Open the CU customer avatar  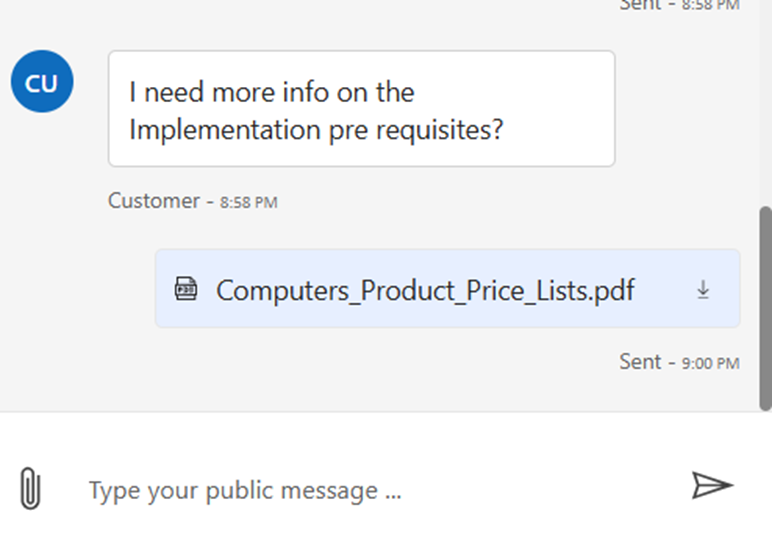pos(42,83)
